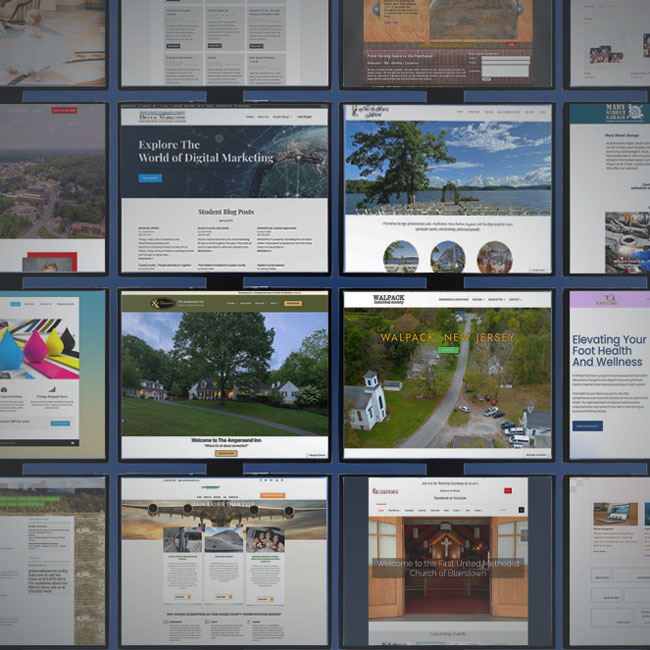The height and width of the screenshot is (650, 650).
Task: Open the Mary Street Garage website thumbnail
Action: [x=607, y=188]
